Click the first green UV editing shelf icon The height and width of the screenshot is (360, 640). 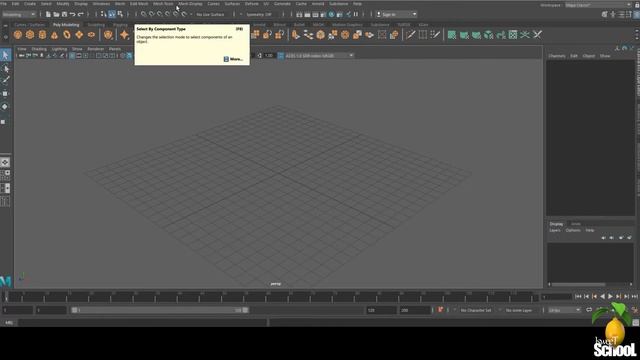(451, 35)
